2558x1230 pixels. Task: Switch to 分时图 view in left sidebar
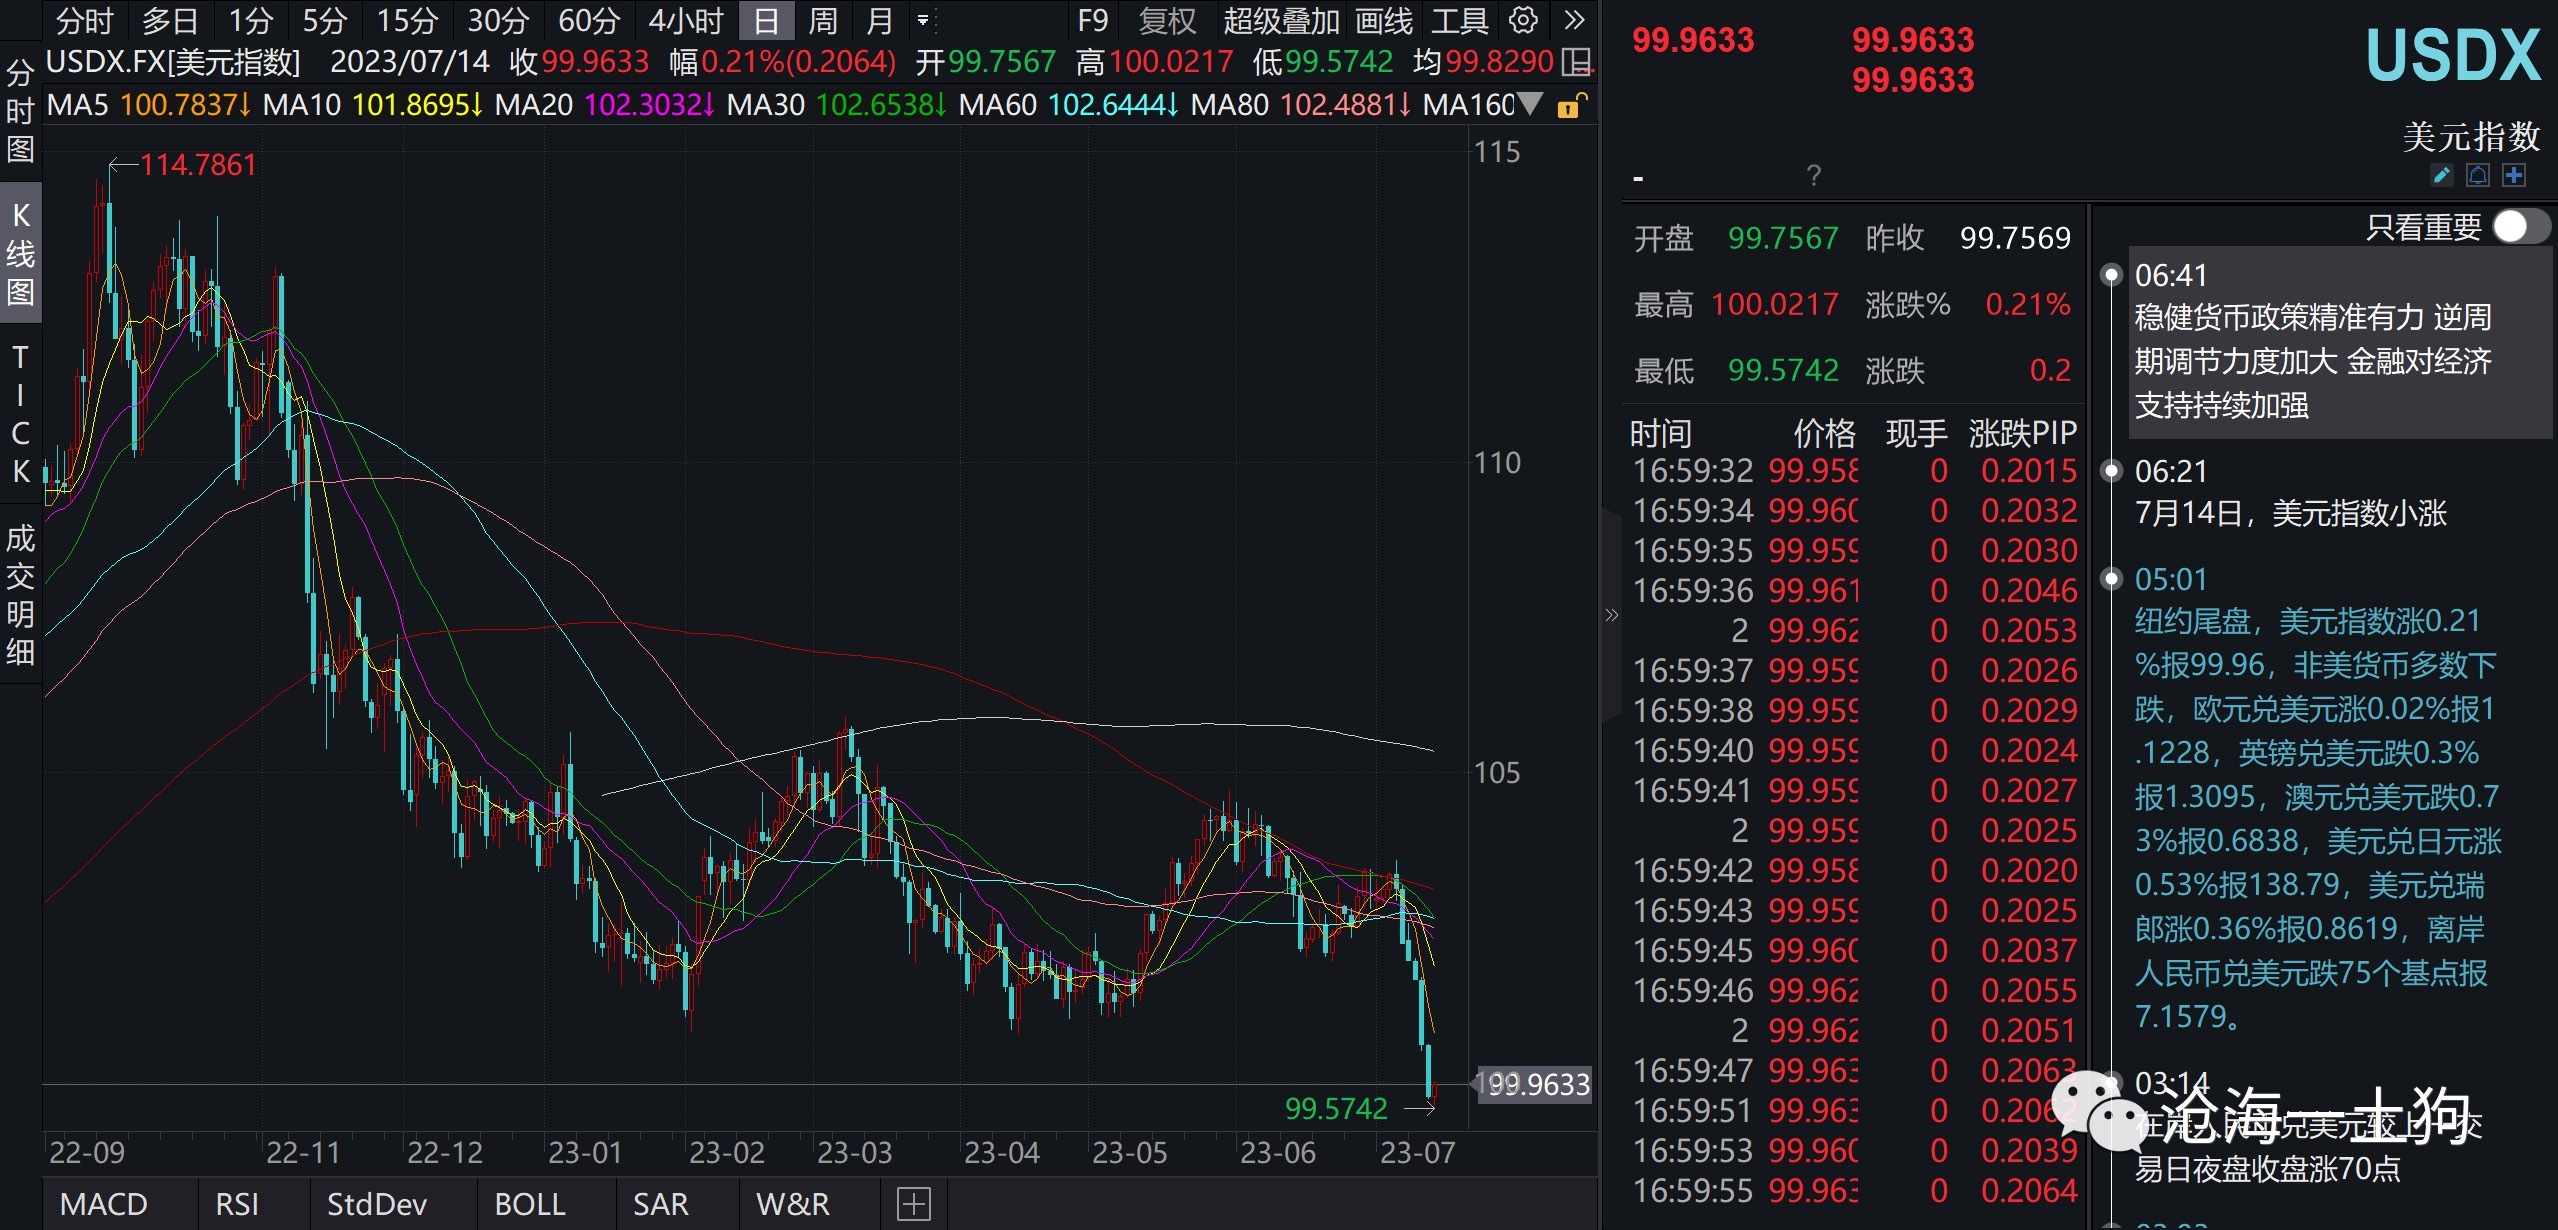tap(20, 110)
